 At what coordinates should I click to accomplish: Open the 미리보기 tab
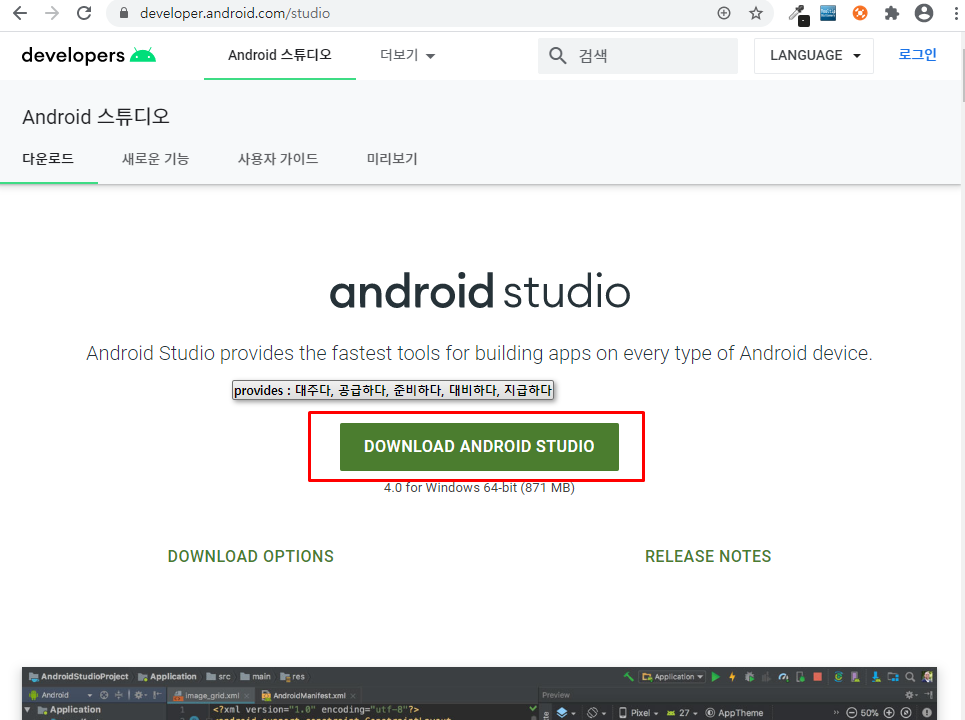(392, 159)
